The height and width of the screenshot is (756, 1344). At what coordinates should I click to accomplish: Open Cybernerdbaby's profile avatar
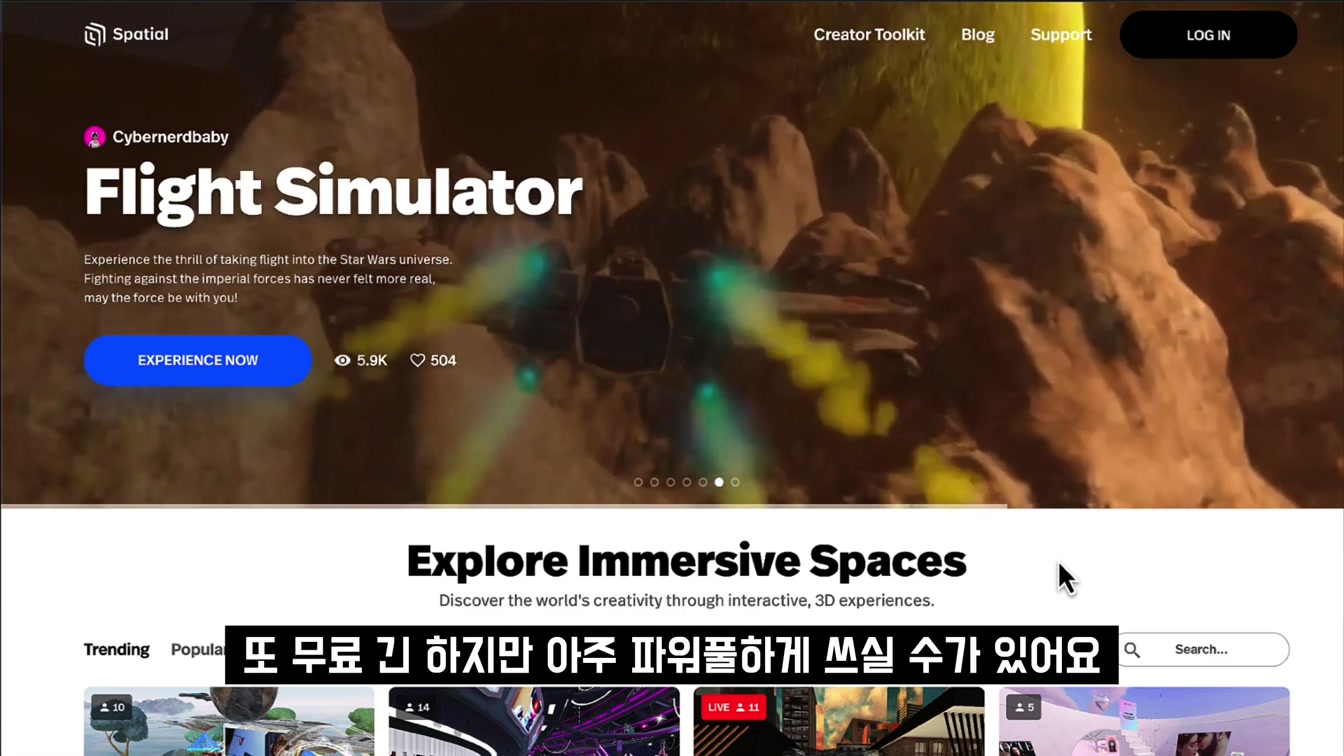click(95, 137)
